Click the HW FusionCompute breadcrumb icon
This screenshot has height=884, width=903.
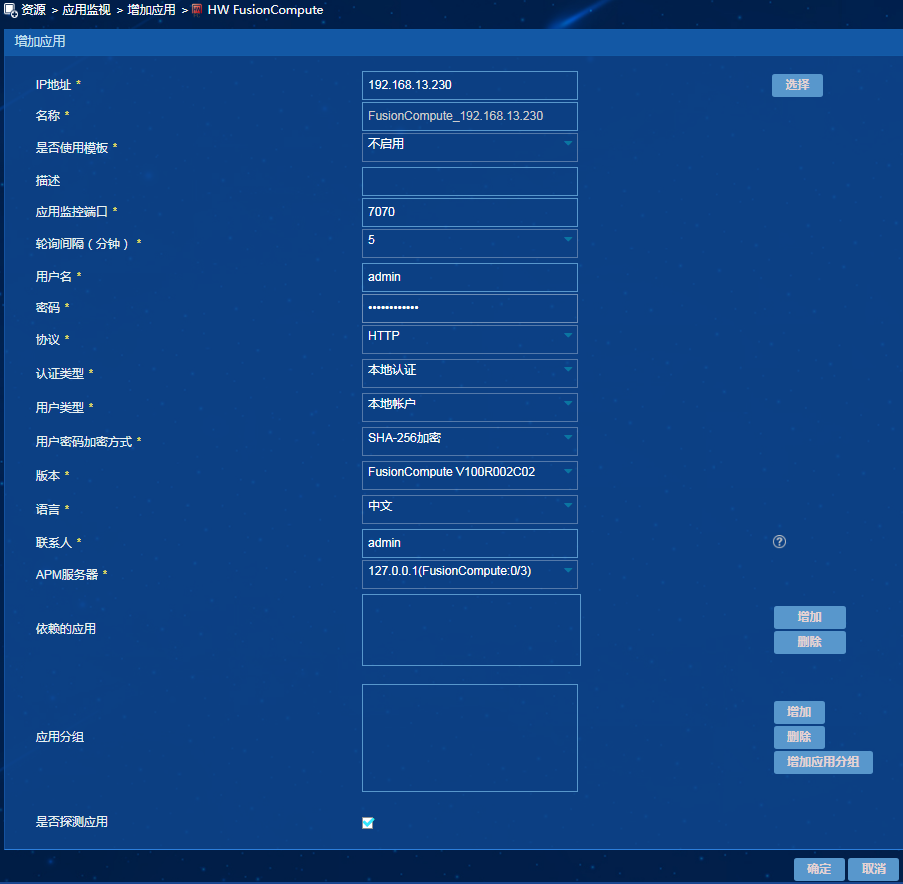tap(197, 10)
